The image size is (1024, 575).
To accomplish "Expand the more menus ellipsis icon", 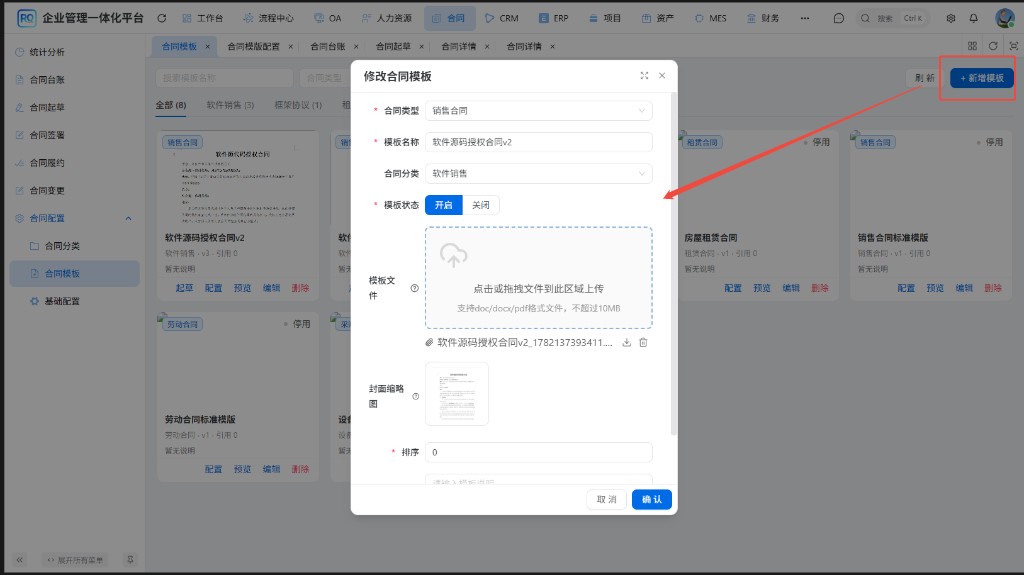I will click(805, 18).
